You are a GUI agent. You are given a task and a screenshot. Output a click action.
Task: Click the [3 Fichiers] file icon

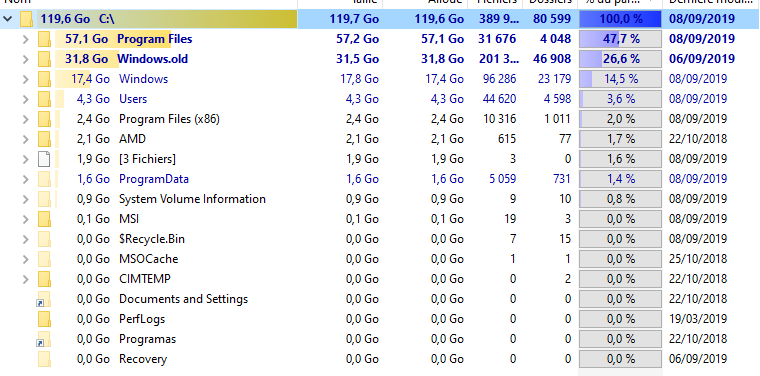coord(44,159)
